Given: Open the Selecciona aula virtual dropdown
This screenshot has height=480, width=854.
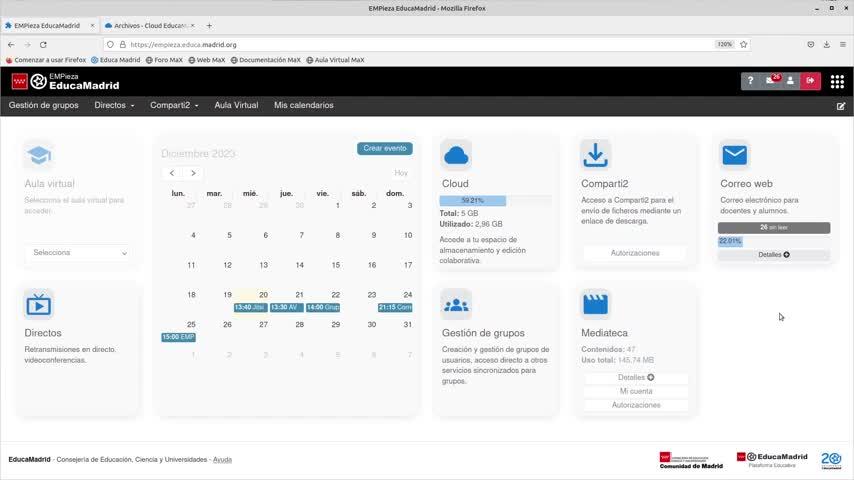Looking at the screenshot, I should point(80,253).
